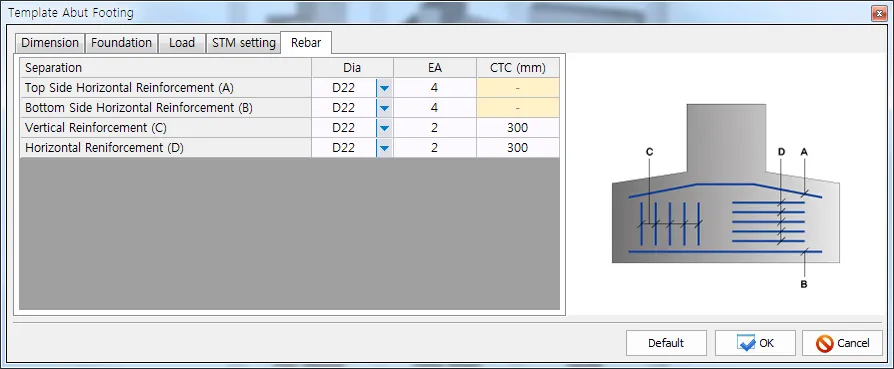The image size is (894, 369).
Task: Switch to the Dimension tab
Action: click(x=50, y=43)
